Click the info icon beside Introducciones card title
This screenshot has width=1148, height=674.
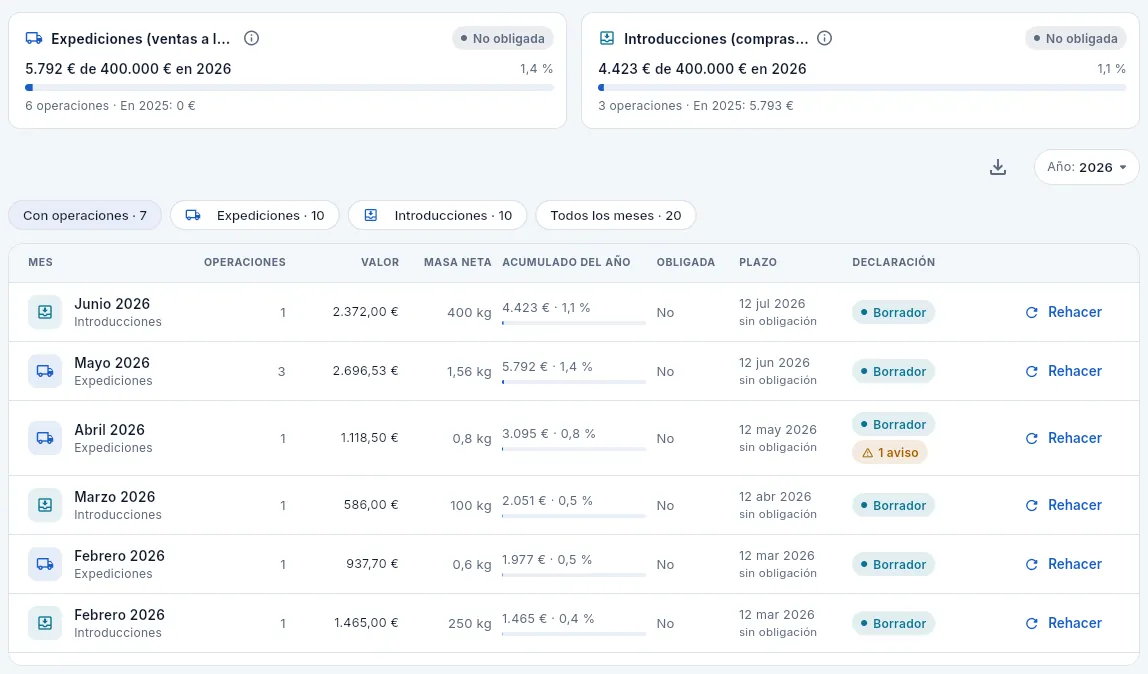(824, 38)
